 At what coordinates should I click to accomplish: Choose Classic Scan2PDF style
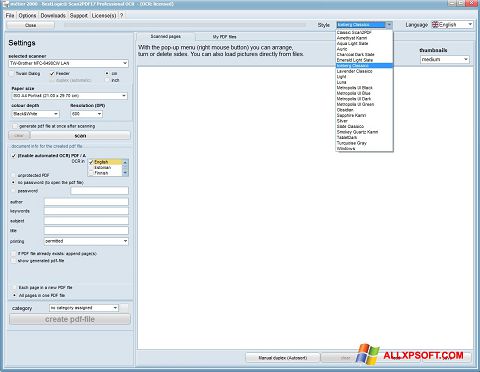(354, 33)
